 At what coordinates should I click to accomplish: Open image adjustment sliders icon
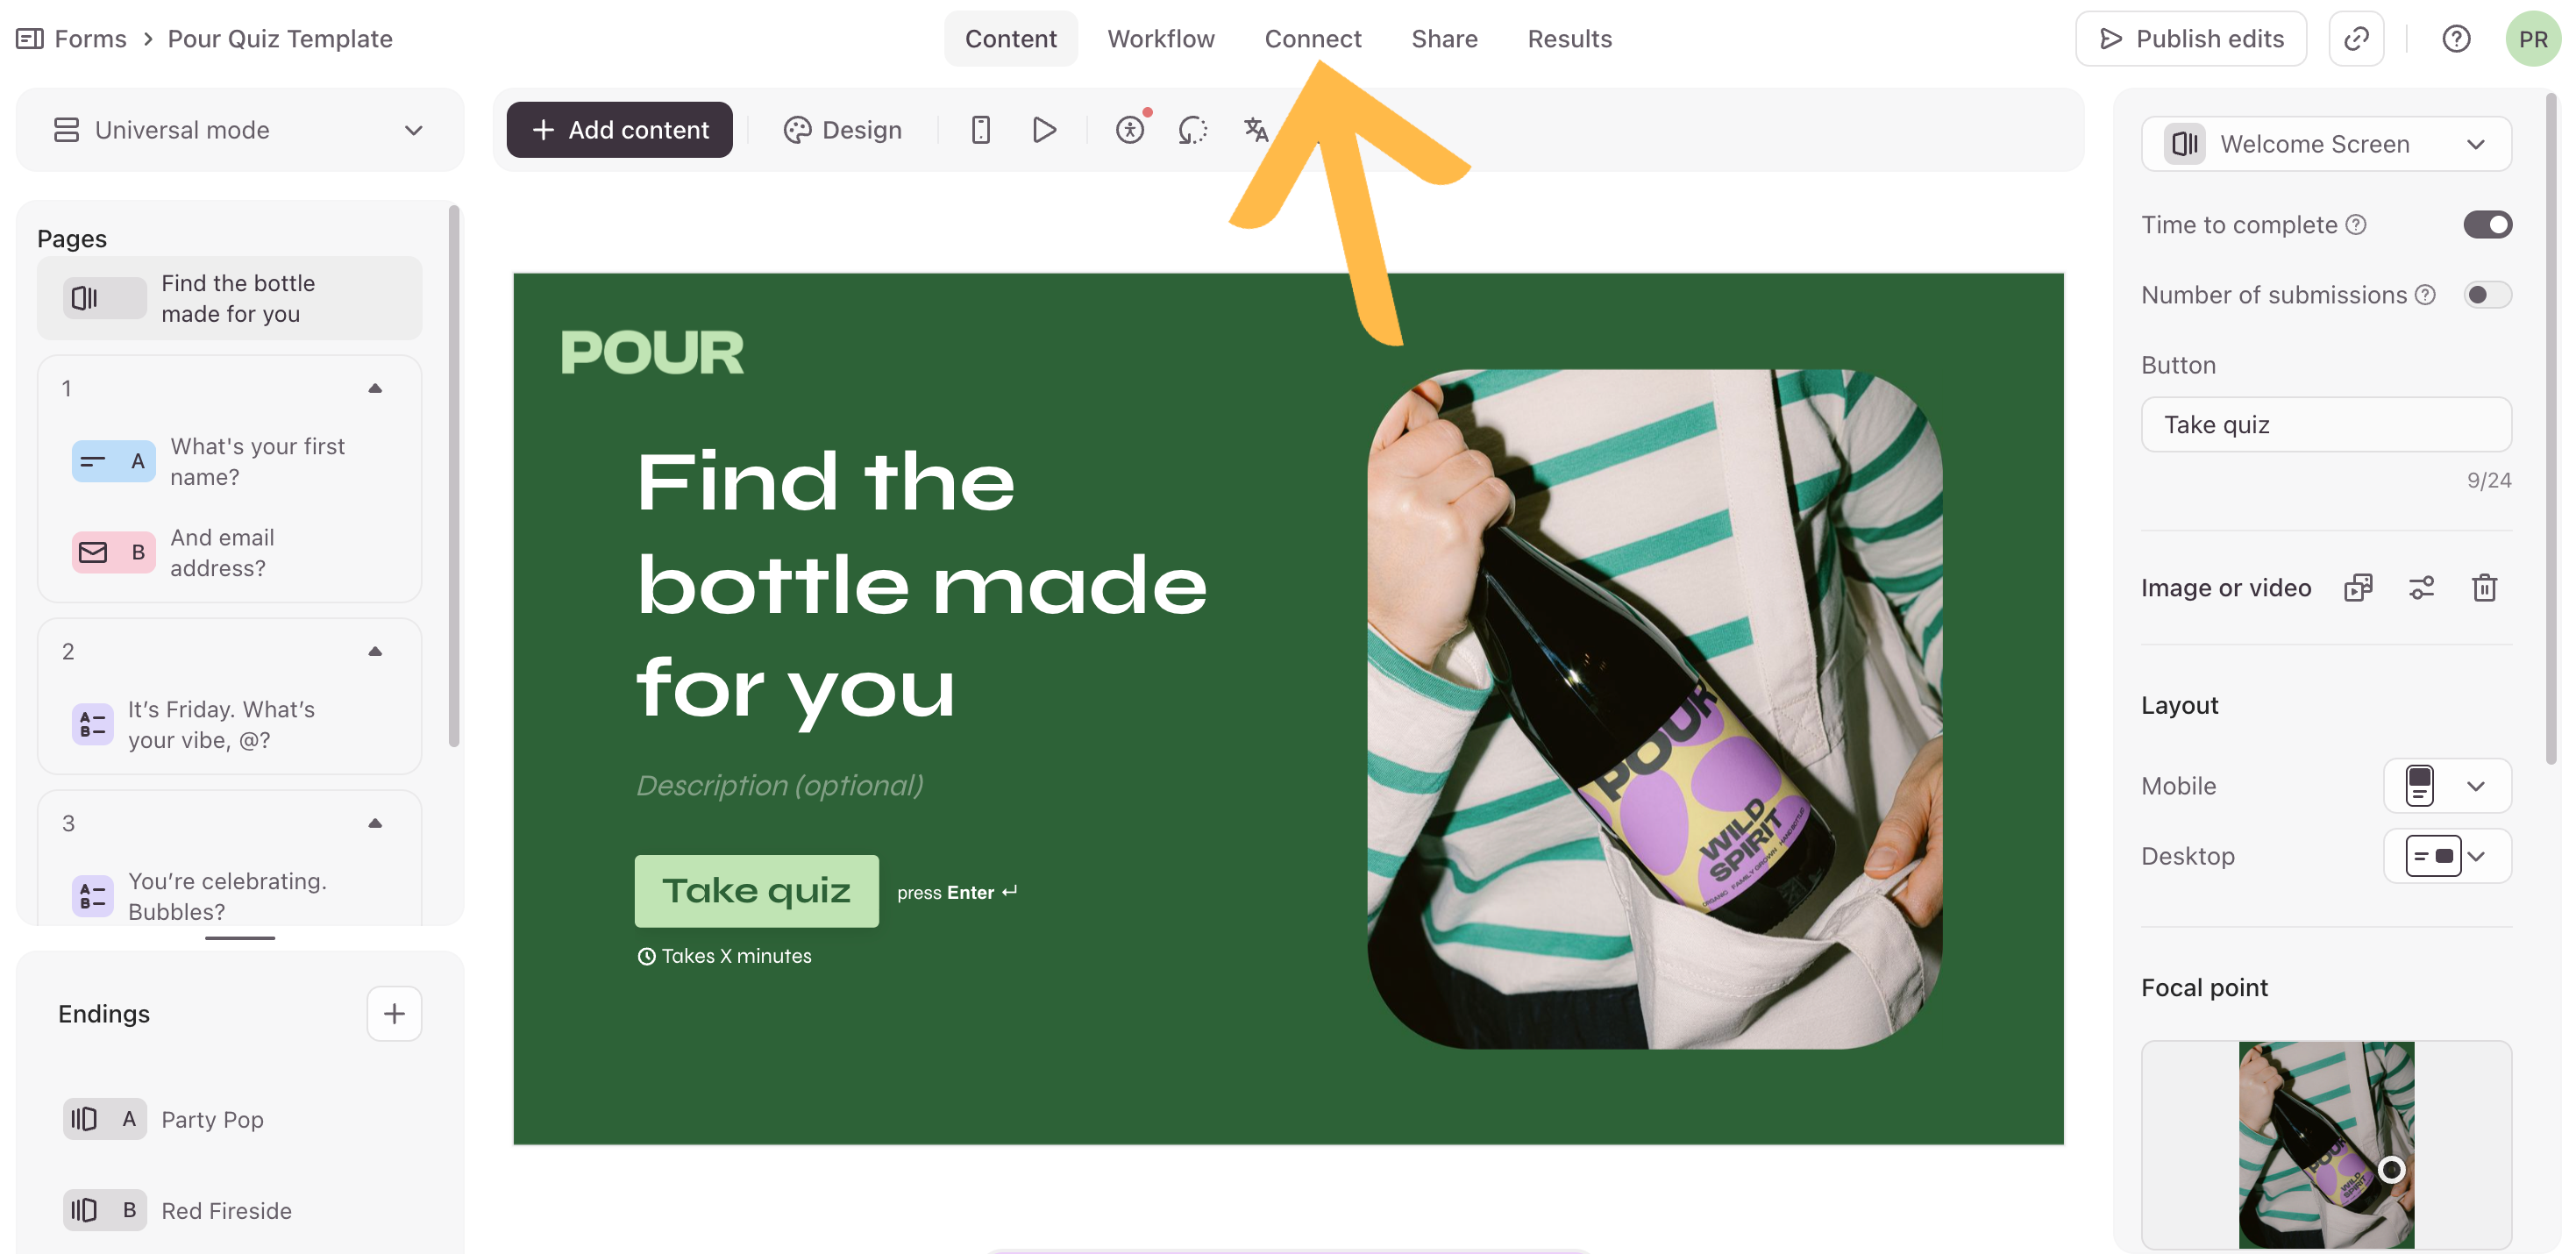[x=2421, y=588]
